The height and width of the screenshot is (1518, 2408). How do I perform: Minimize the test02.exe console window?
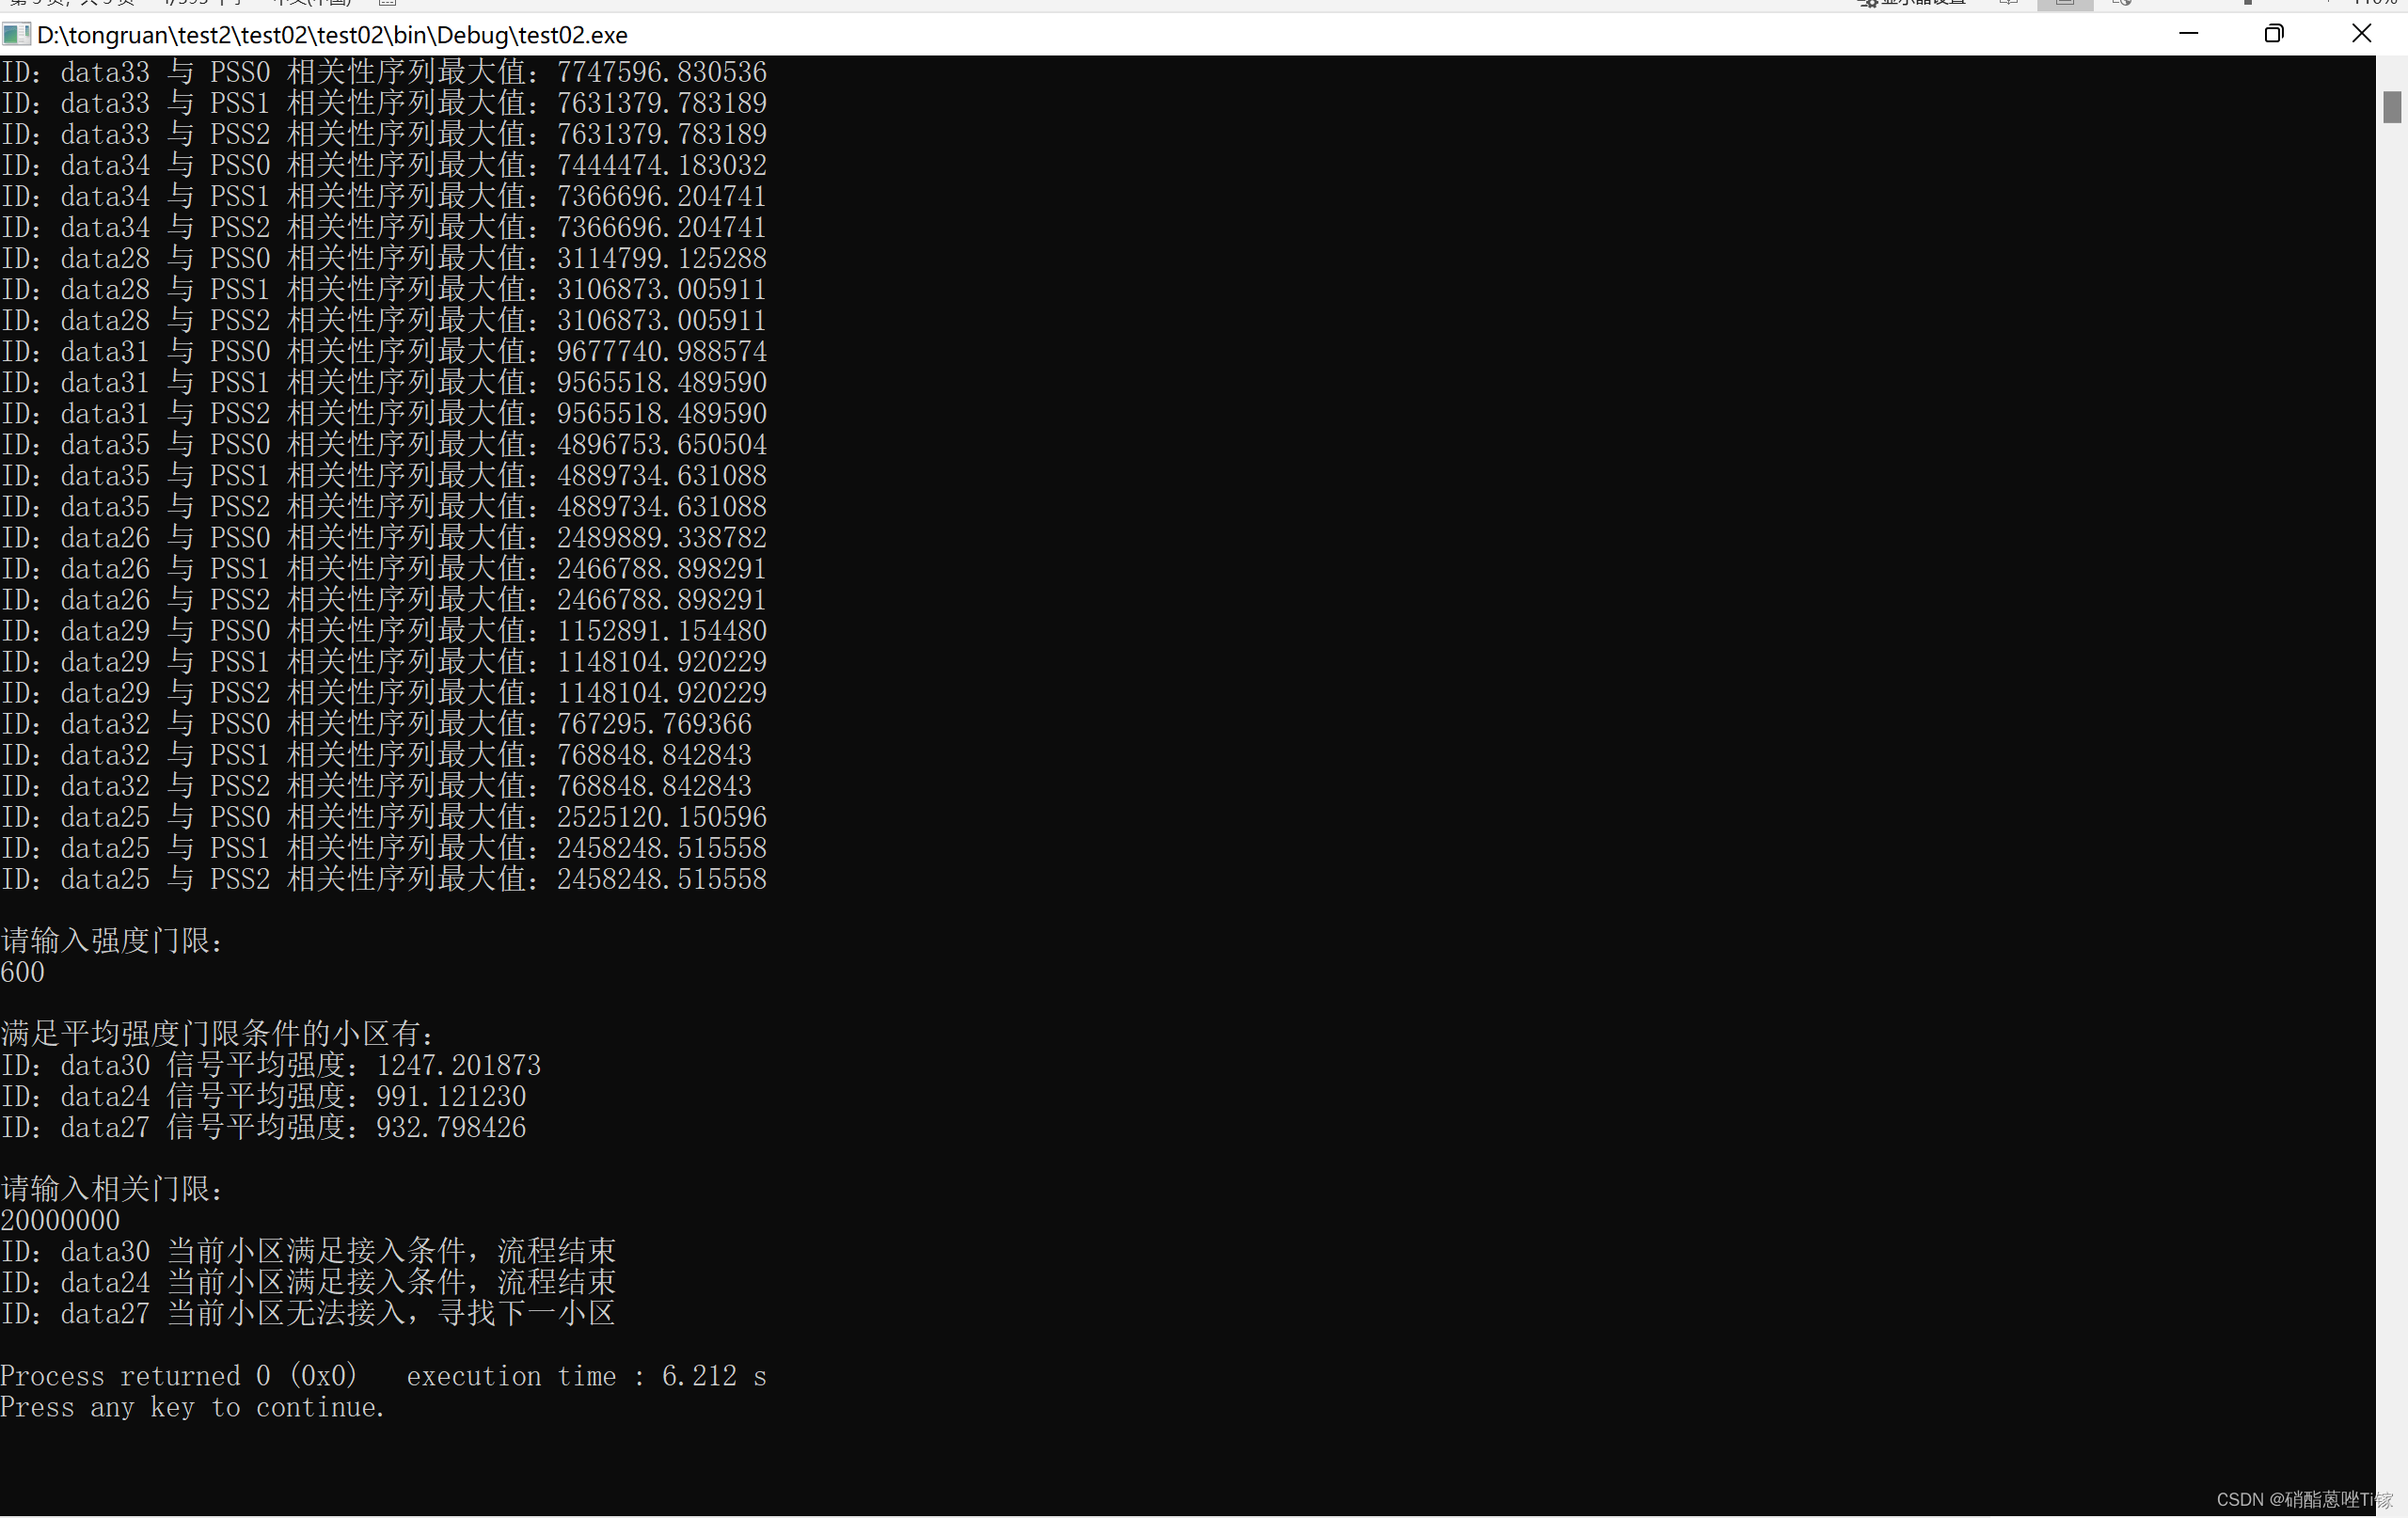[x=2188, y=34]
